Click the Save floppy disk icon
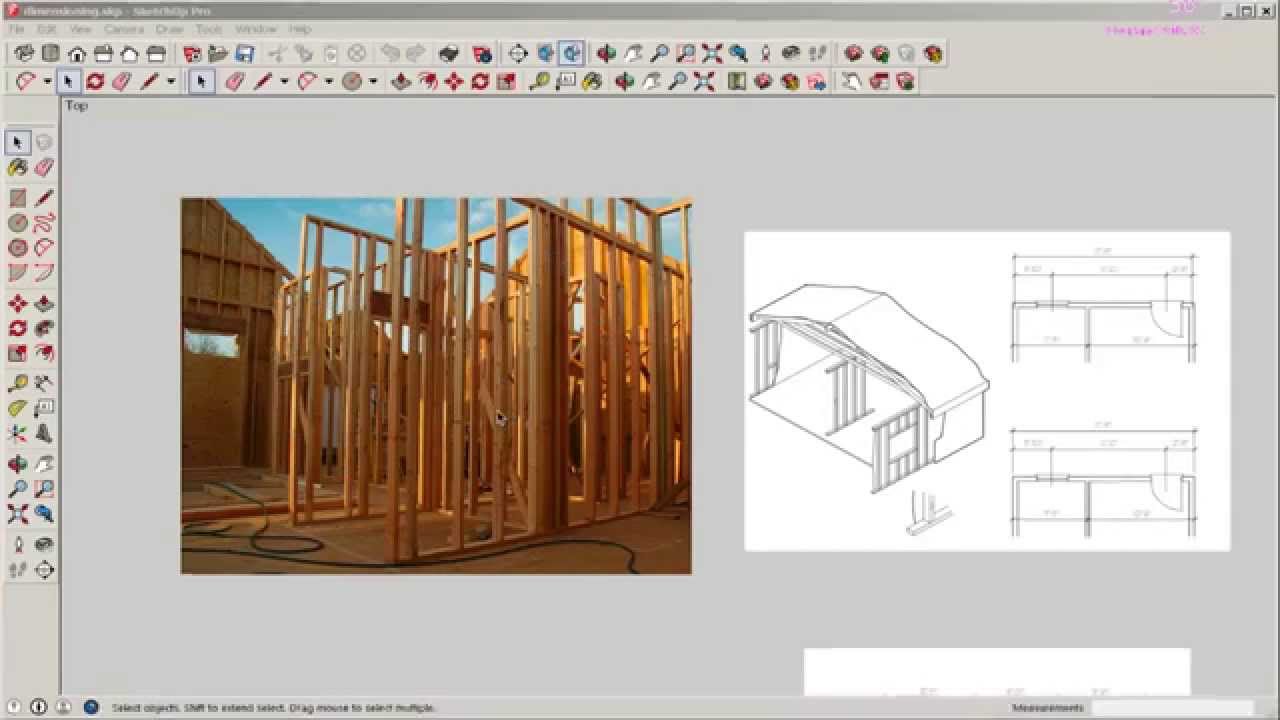This screenshot has height=720, width=1280. pos(245,53)
